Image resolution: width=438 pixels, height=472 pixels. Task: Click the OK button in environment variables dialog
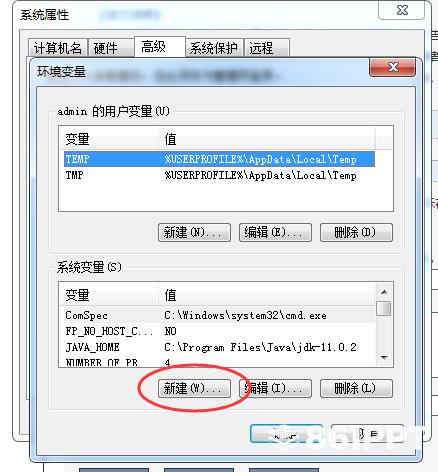pyautogui.click(x=286, y=434)
